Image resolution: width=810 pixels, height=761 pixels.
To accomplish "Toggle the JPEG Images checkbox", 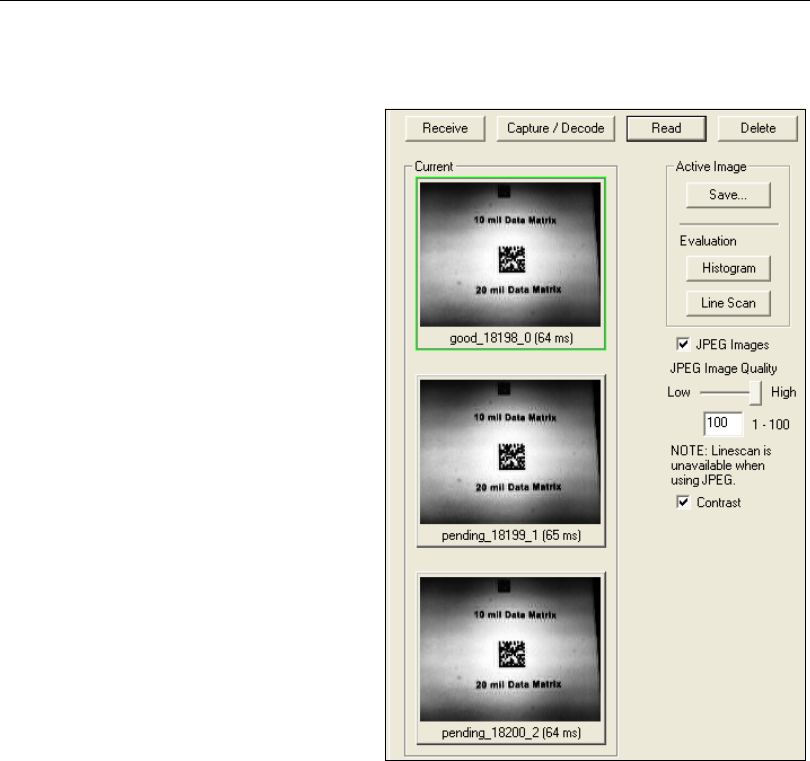I will [x=683, y=345].
